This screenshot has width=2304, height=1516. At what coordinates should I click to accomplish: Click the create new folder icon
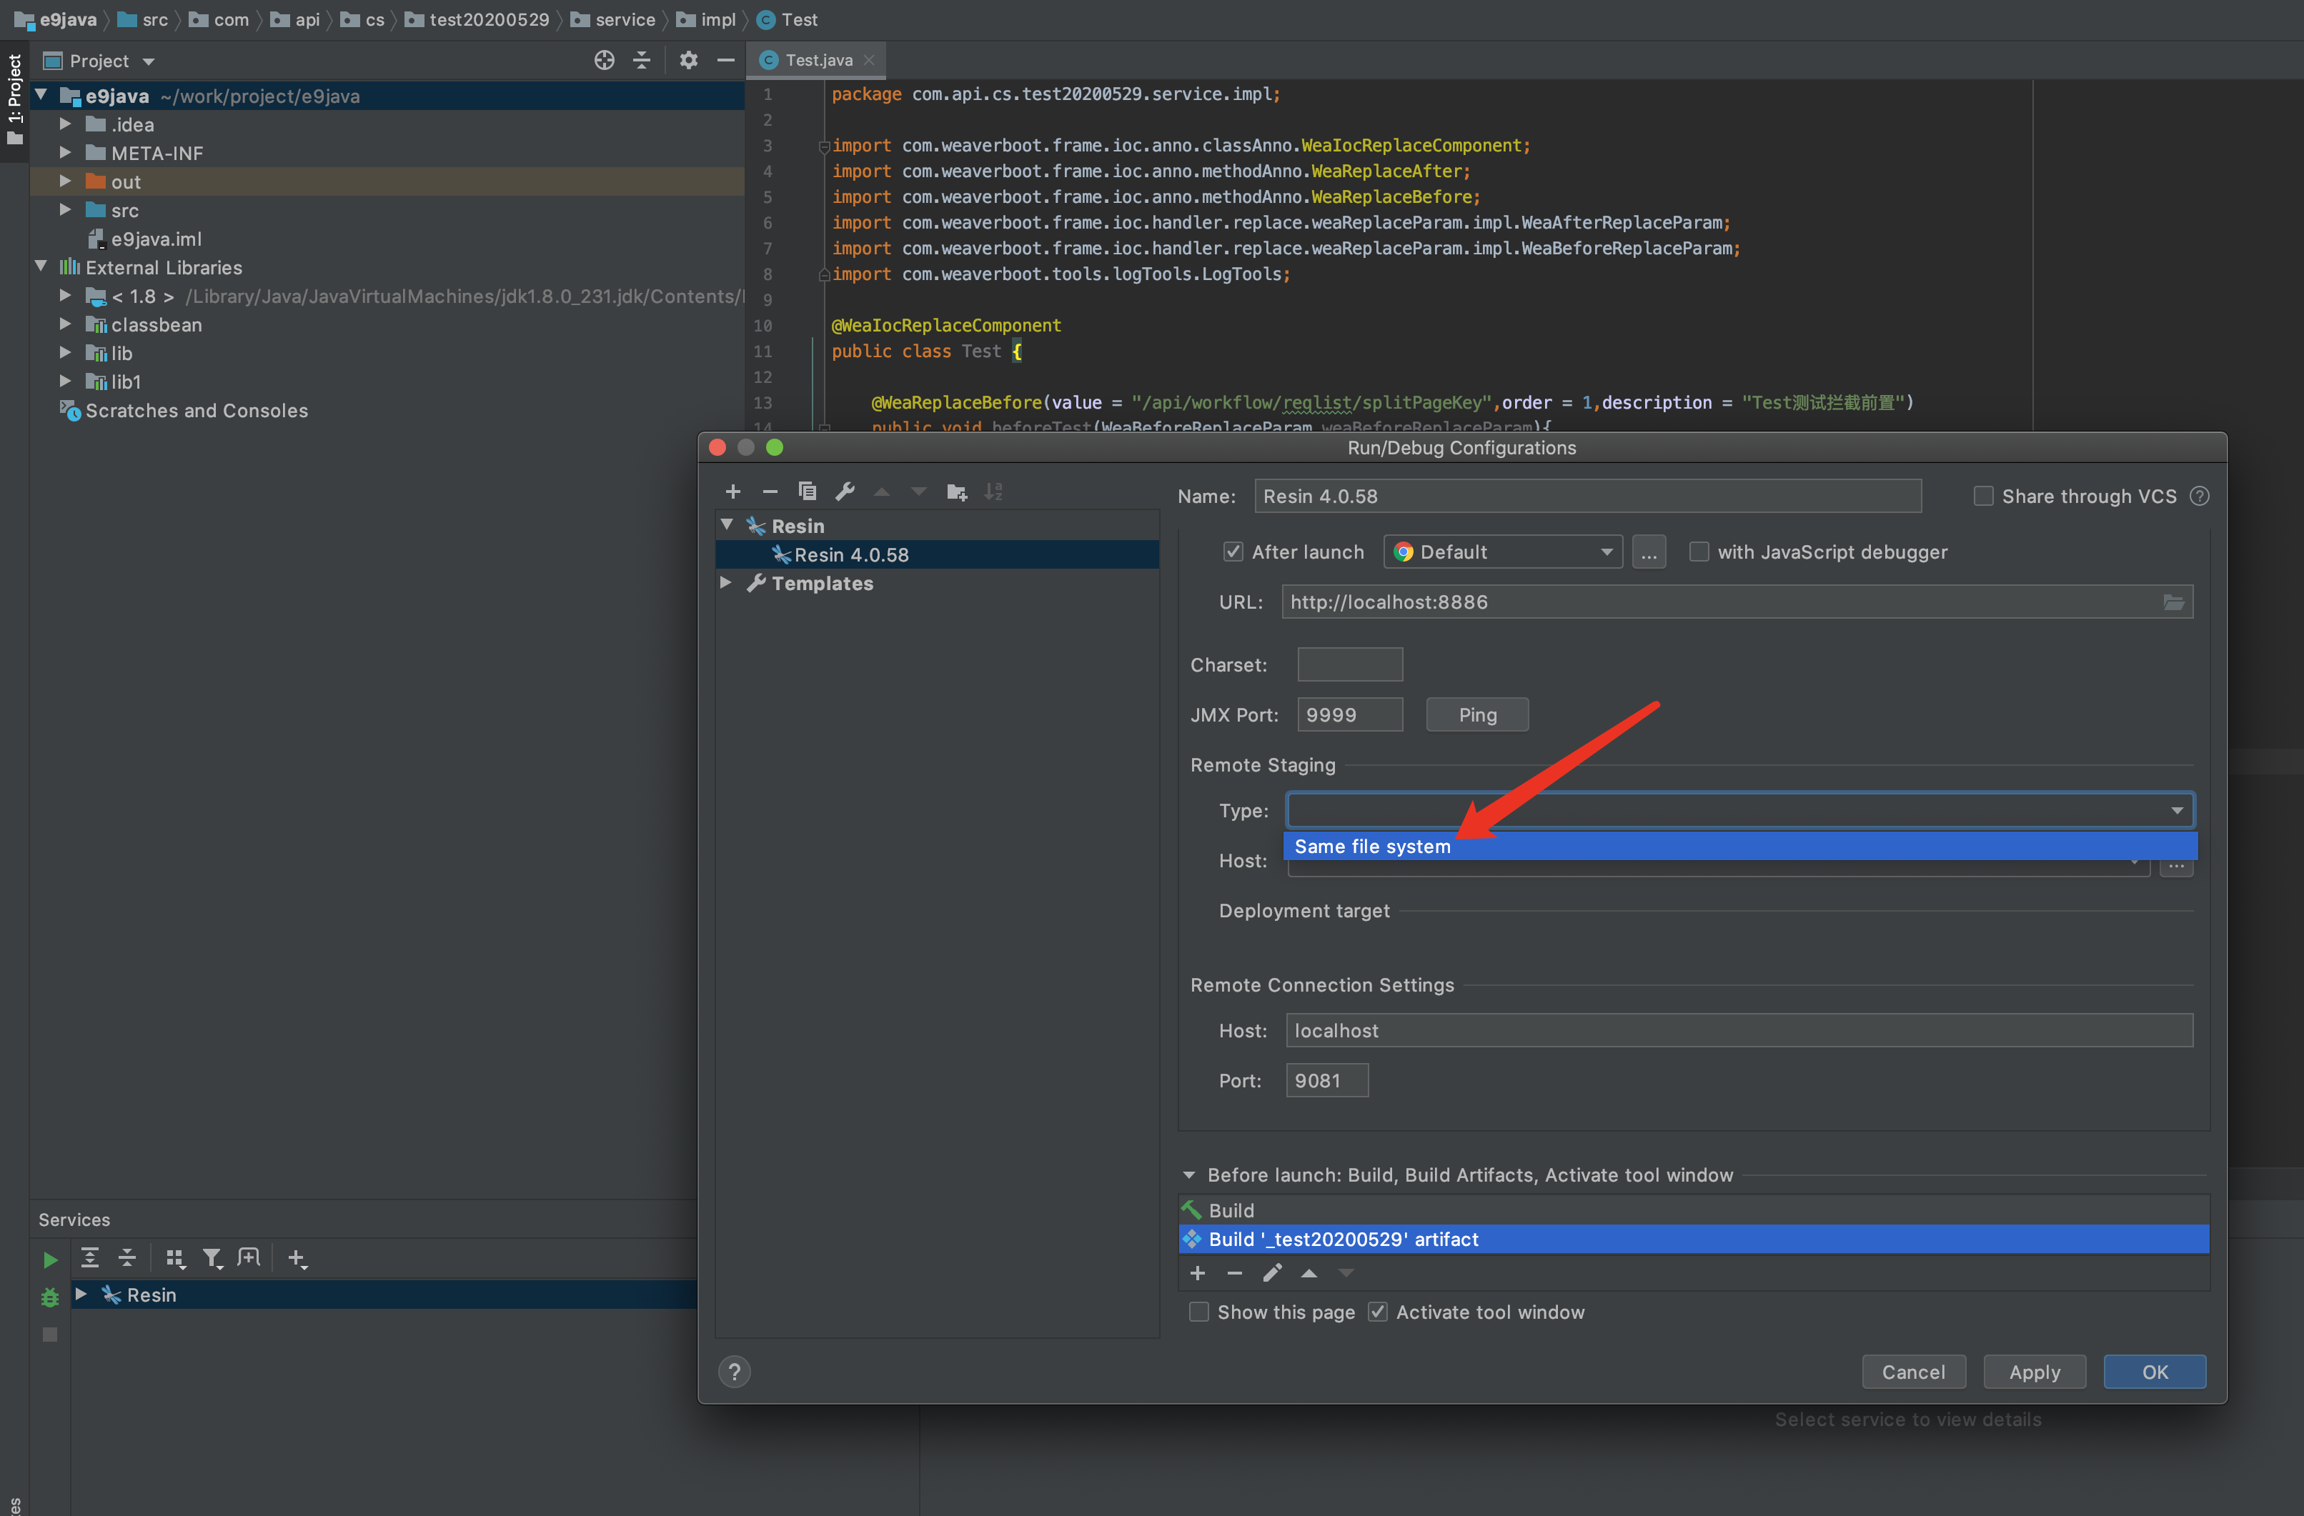[956, 491]
